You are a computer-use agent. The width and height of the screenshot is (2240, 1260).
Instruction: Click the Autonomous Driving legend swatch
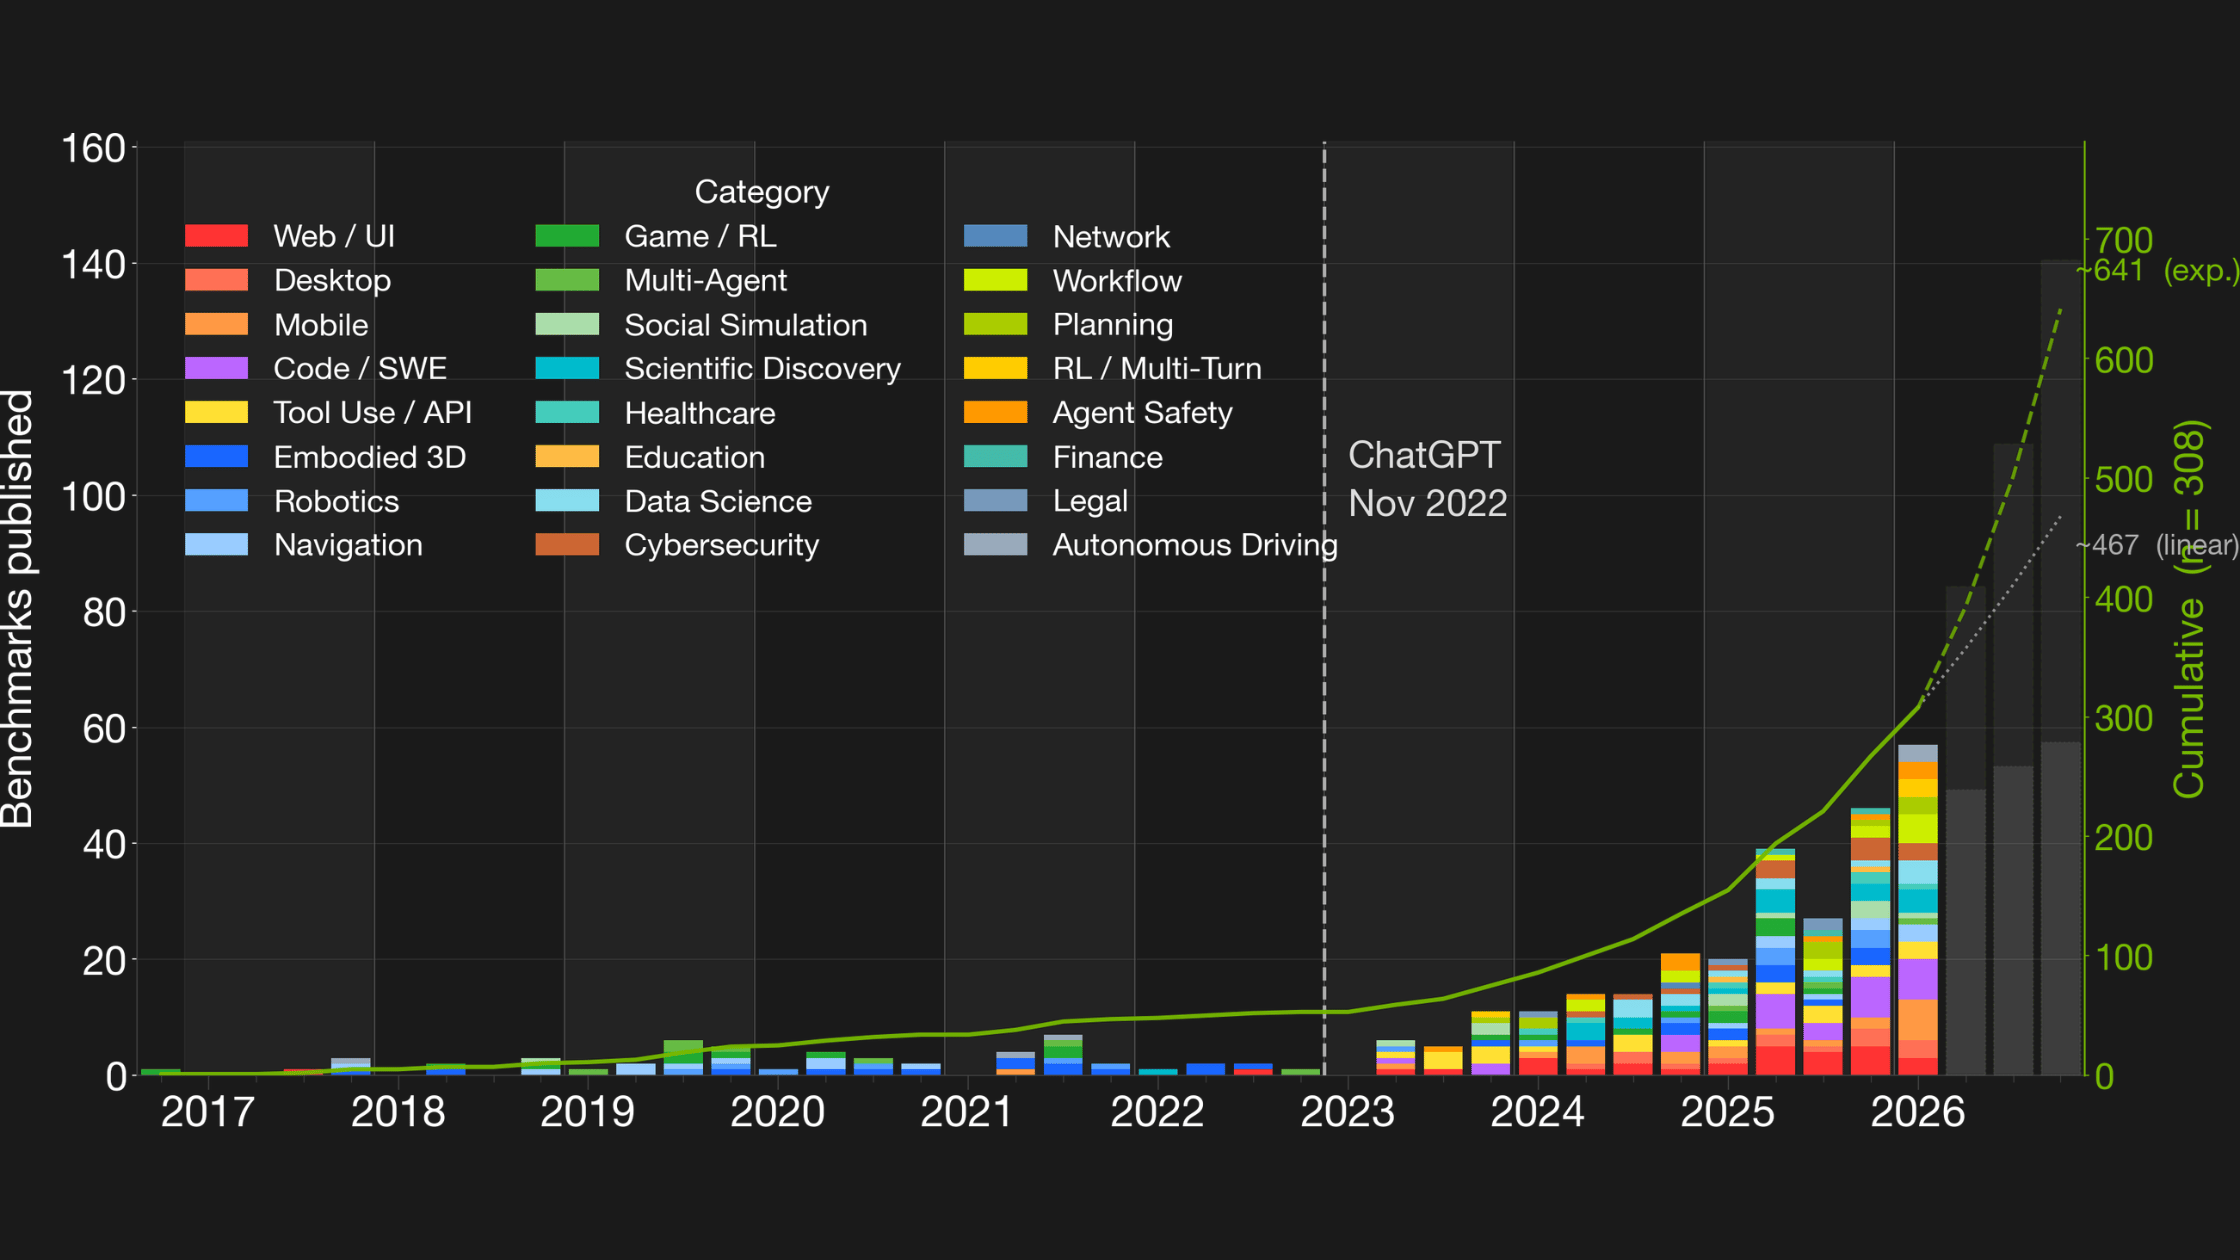[x=995, y=545]
